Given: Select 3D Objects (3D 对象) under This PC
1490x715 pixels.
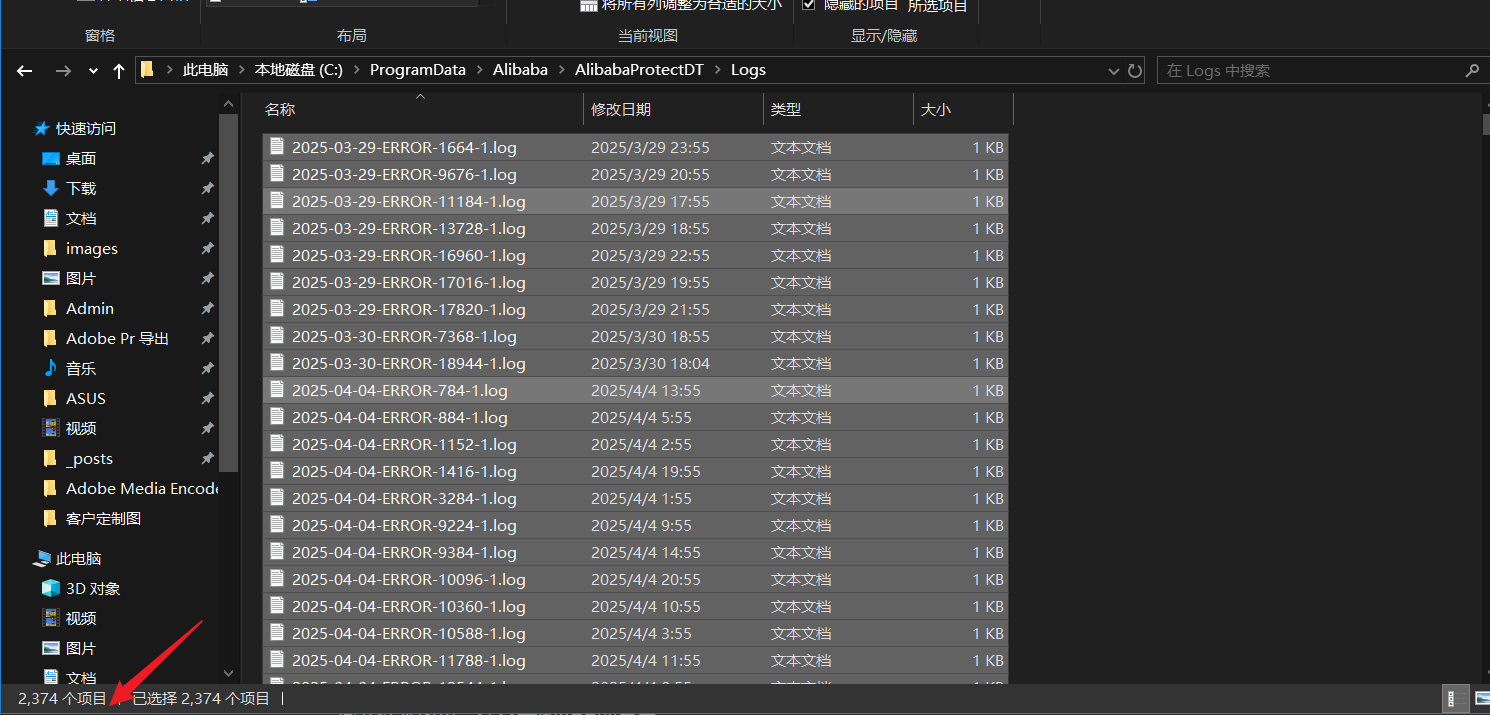Looking at the screenshot, I should (92, 589).
